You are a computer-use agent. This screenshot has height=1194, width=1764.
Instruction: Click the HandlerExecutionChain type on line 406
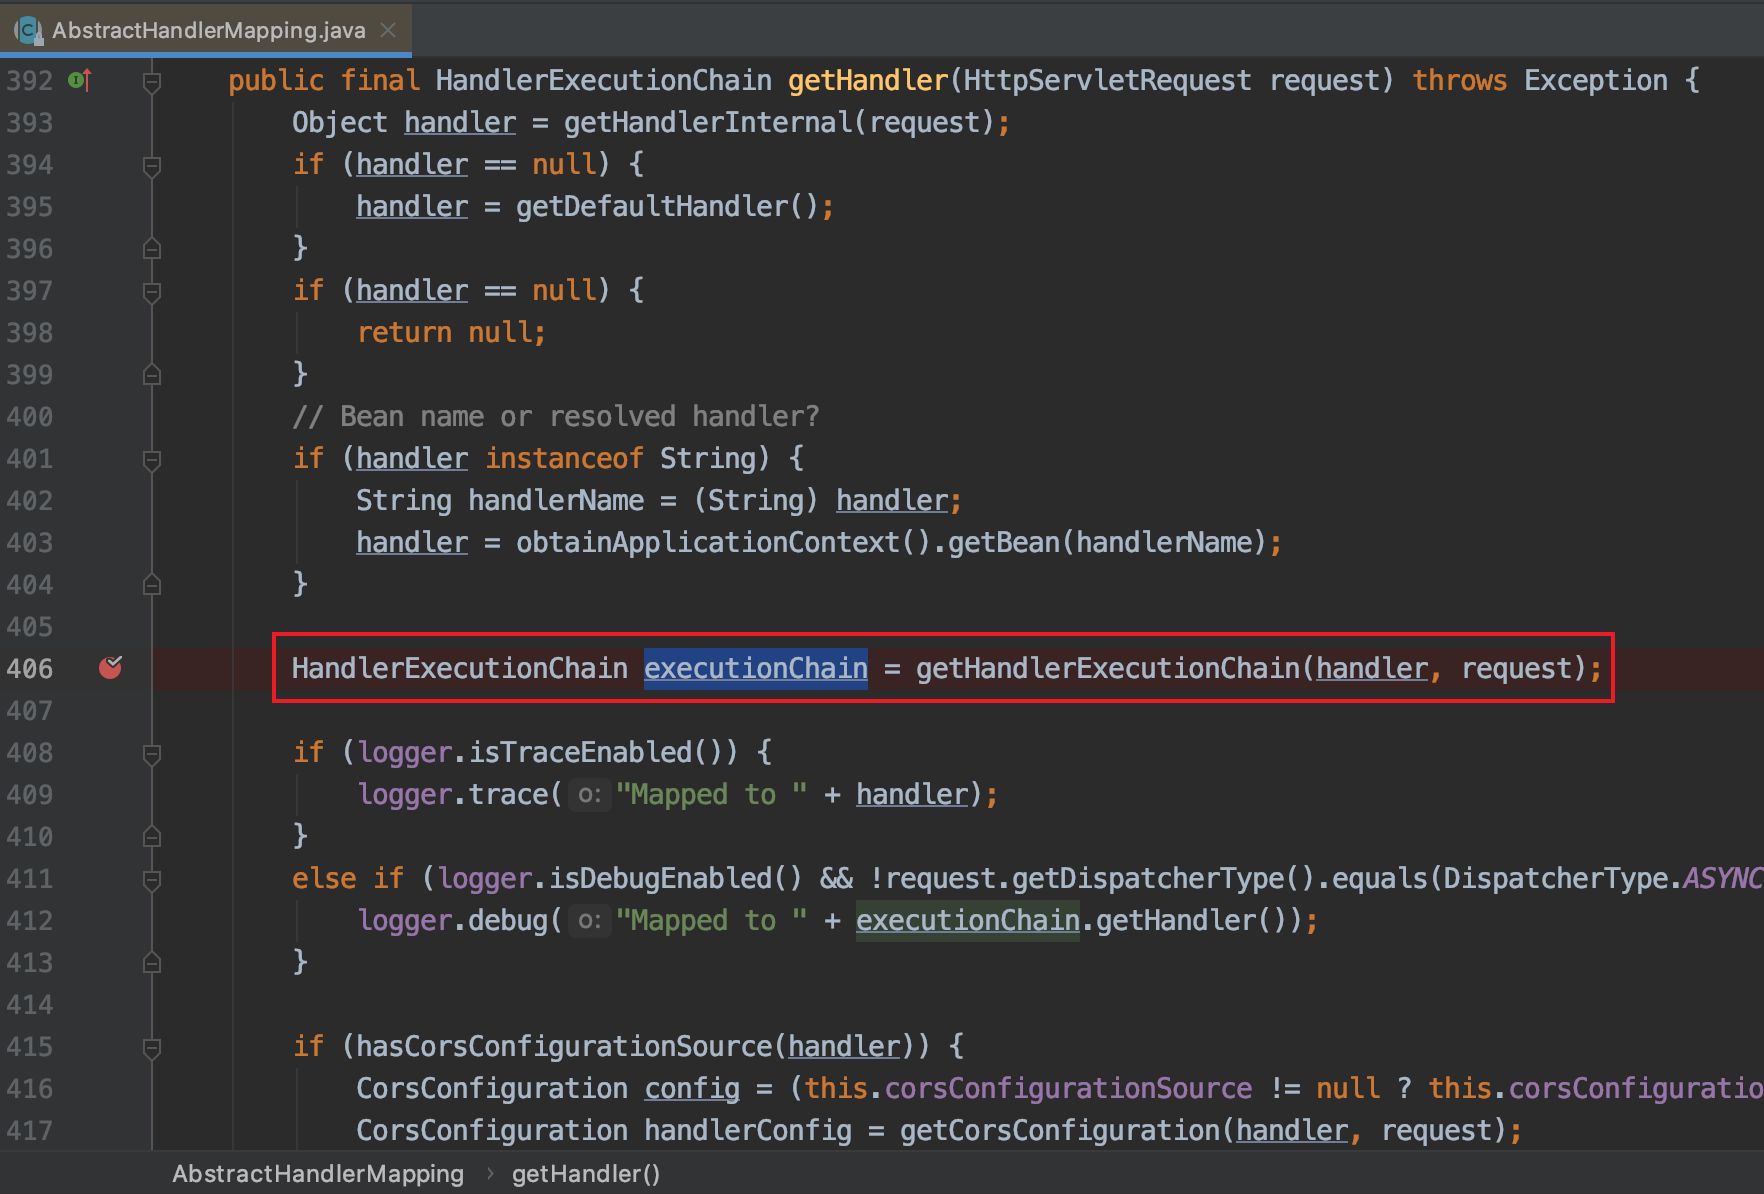tap(460, 668)
